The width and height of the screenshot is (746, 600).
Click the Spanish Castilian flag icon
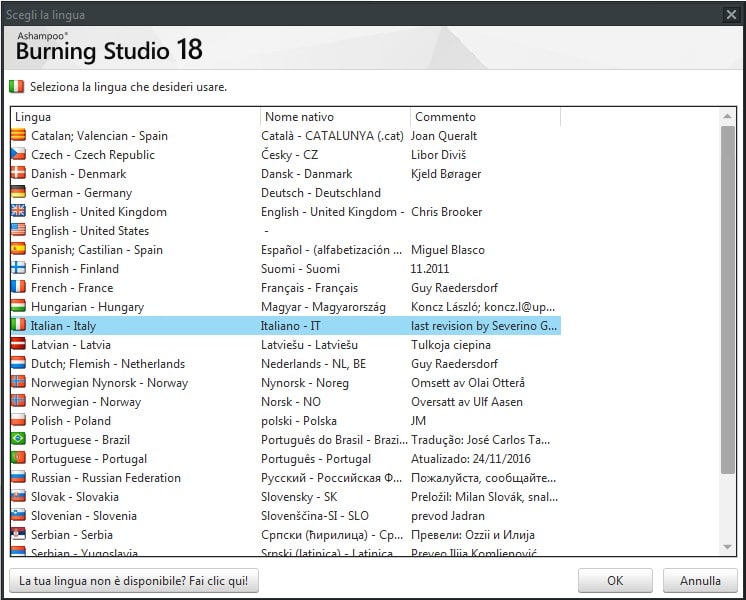point(19,249)
